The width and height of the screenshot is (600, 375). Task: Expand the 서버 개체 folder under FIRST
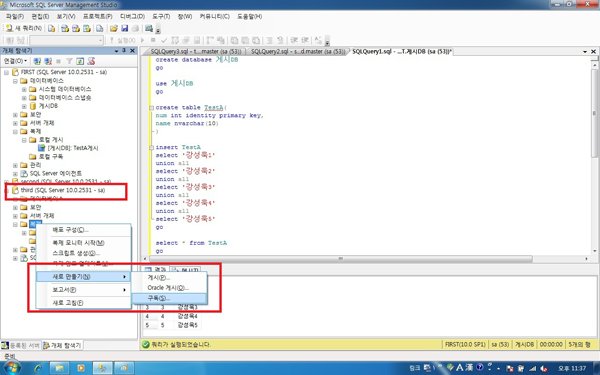(x=15, y=123)
